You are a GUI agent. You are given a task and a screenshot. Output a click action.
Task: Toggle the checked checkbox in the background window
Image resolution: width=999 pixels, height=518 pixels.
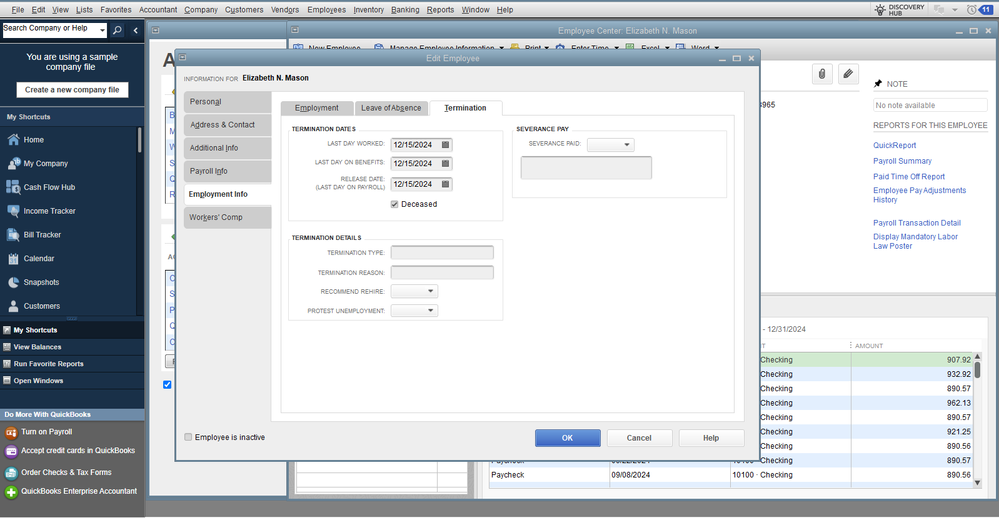(x=167, y=385)
